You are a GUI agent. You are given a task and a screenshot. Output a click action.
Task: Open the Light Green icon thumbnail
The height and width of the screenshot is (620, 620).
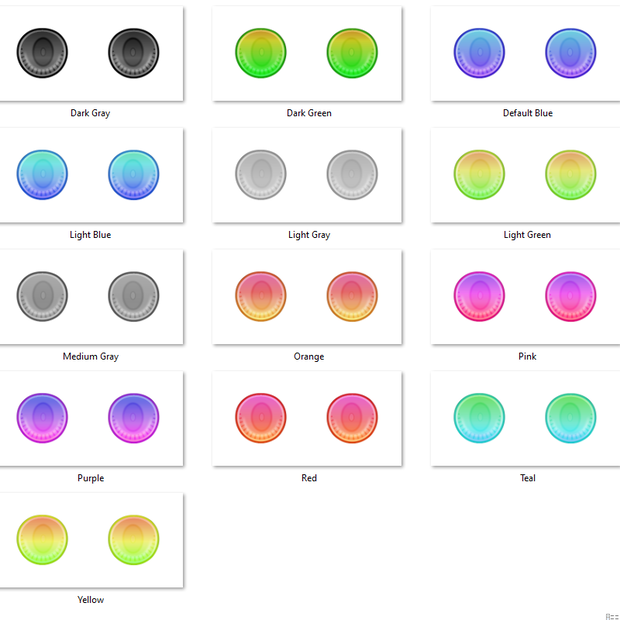click(x=525, y=175)
